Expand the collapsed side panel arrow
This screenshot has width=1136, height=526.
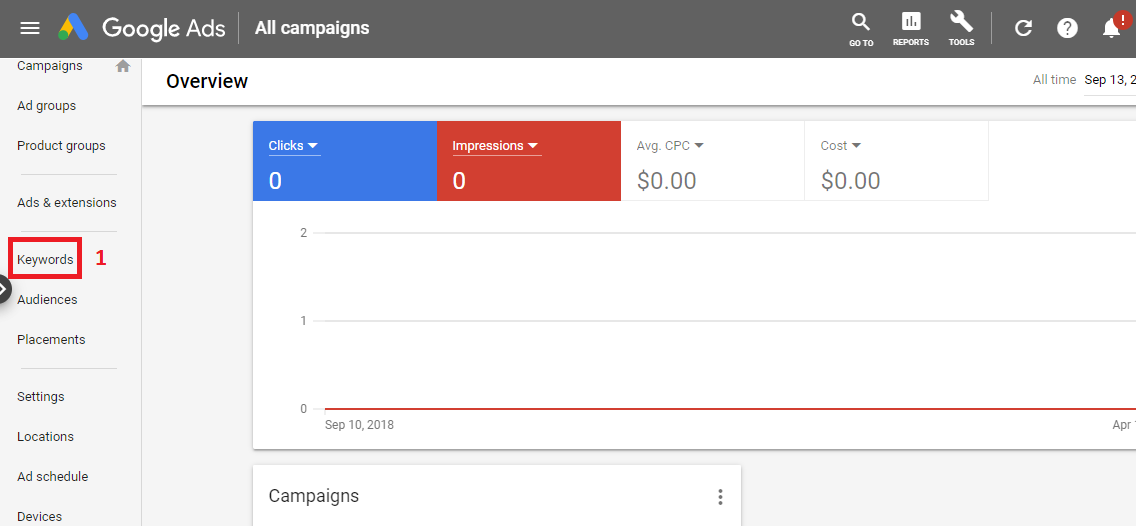[x=4, y=289]
